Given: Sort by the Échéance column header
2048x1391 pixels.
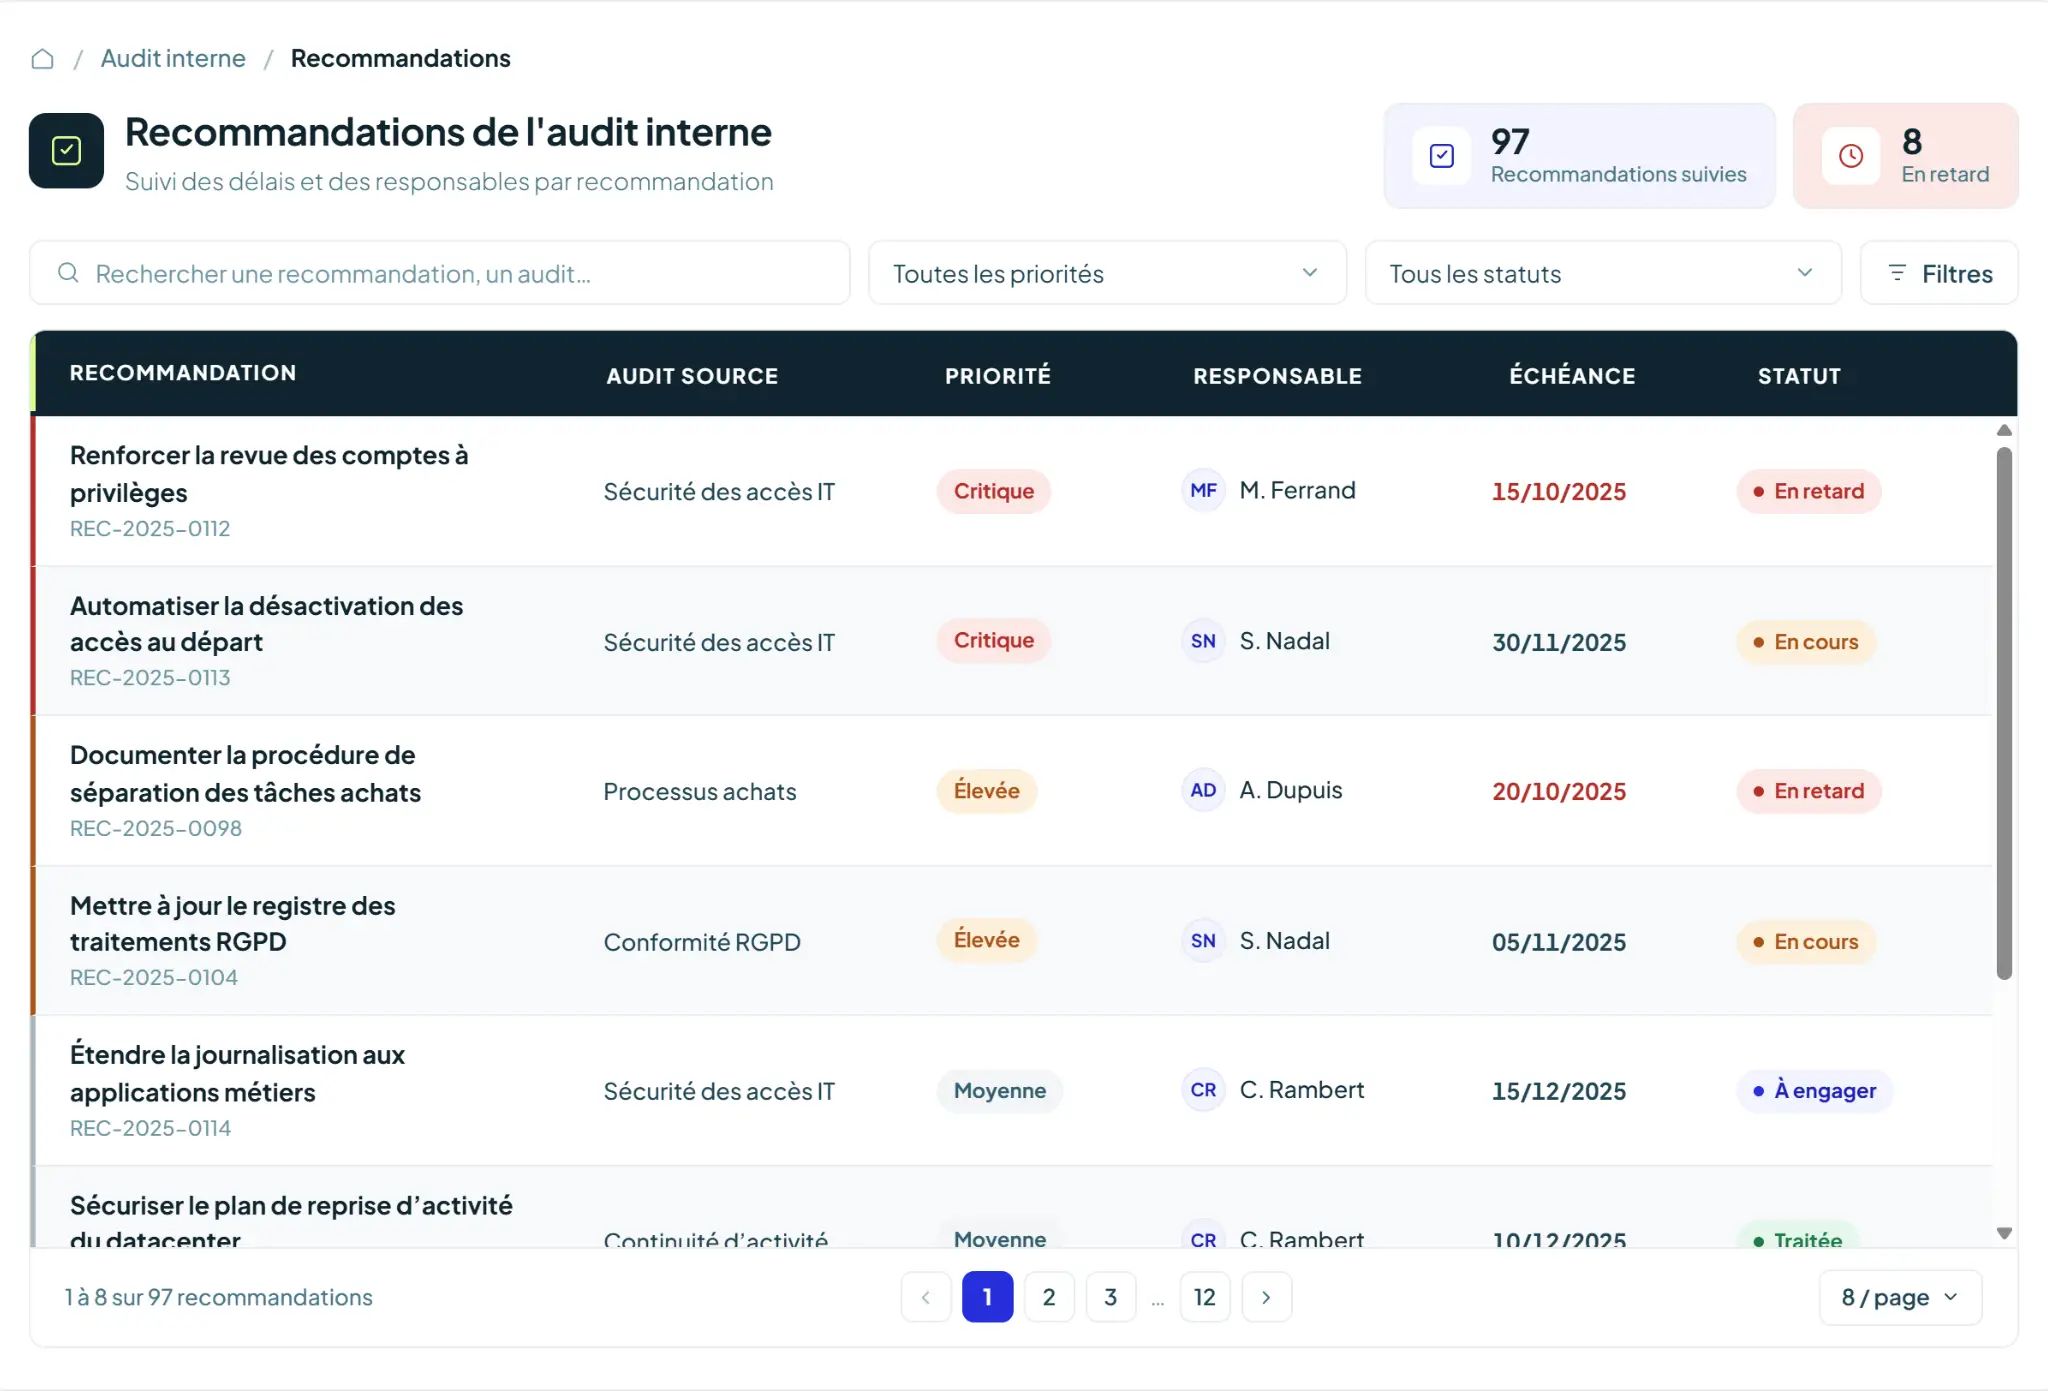Looking at the screenshot, I should tap(1572, 376).
